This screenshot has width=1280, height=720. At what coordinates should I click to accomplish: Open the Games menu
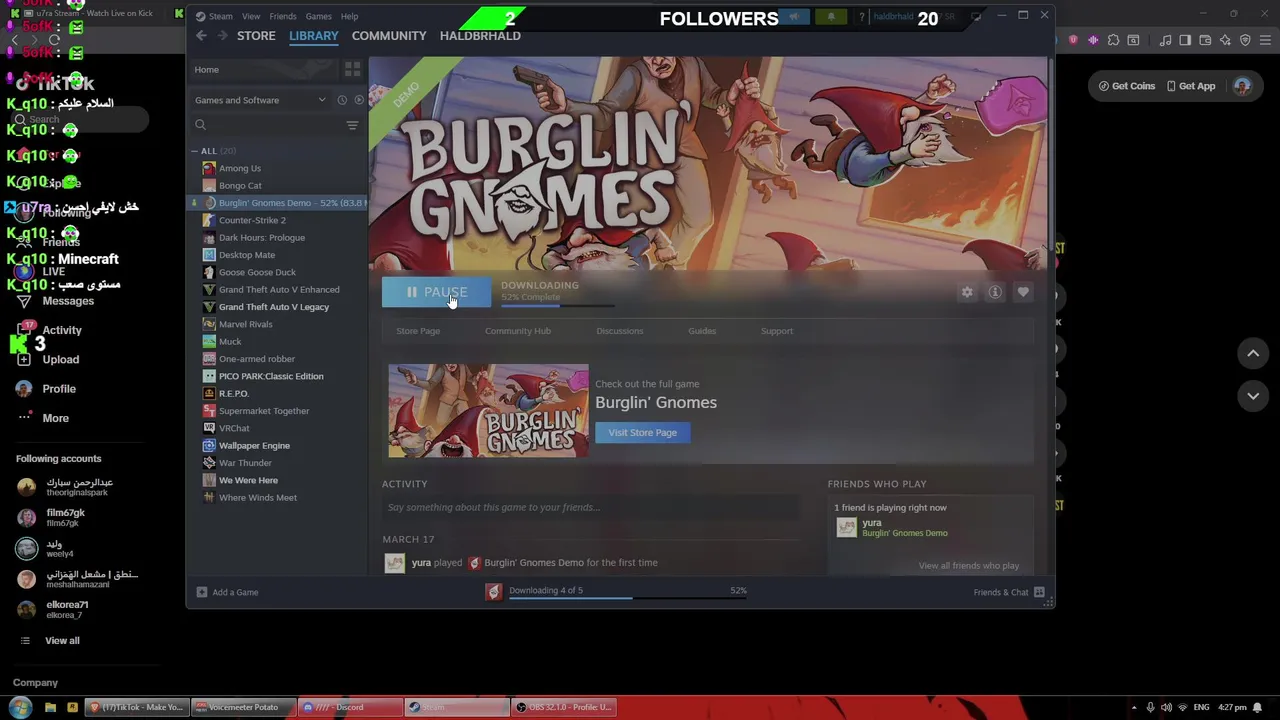pos(319,16)
